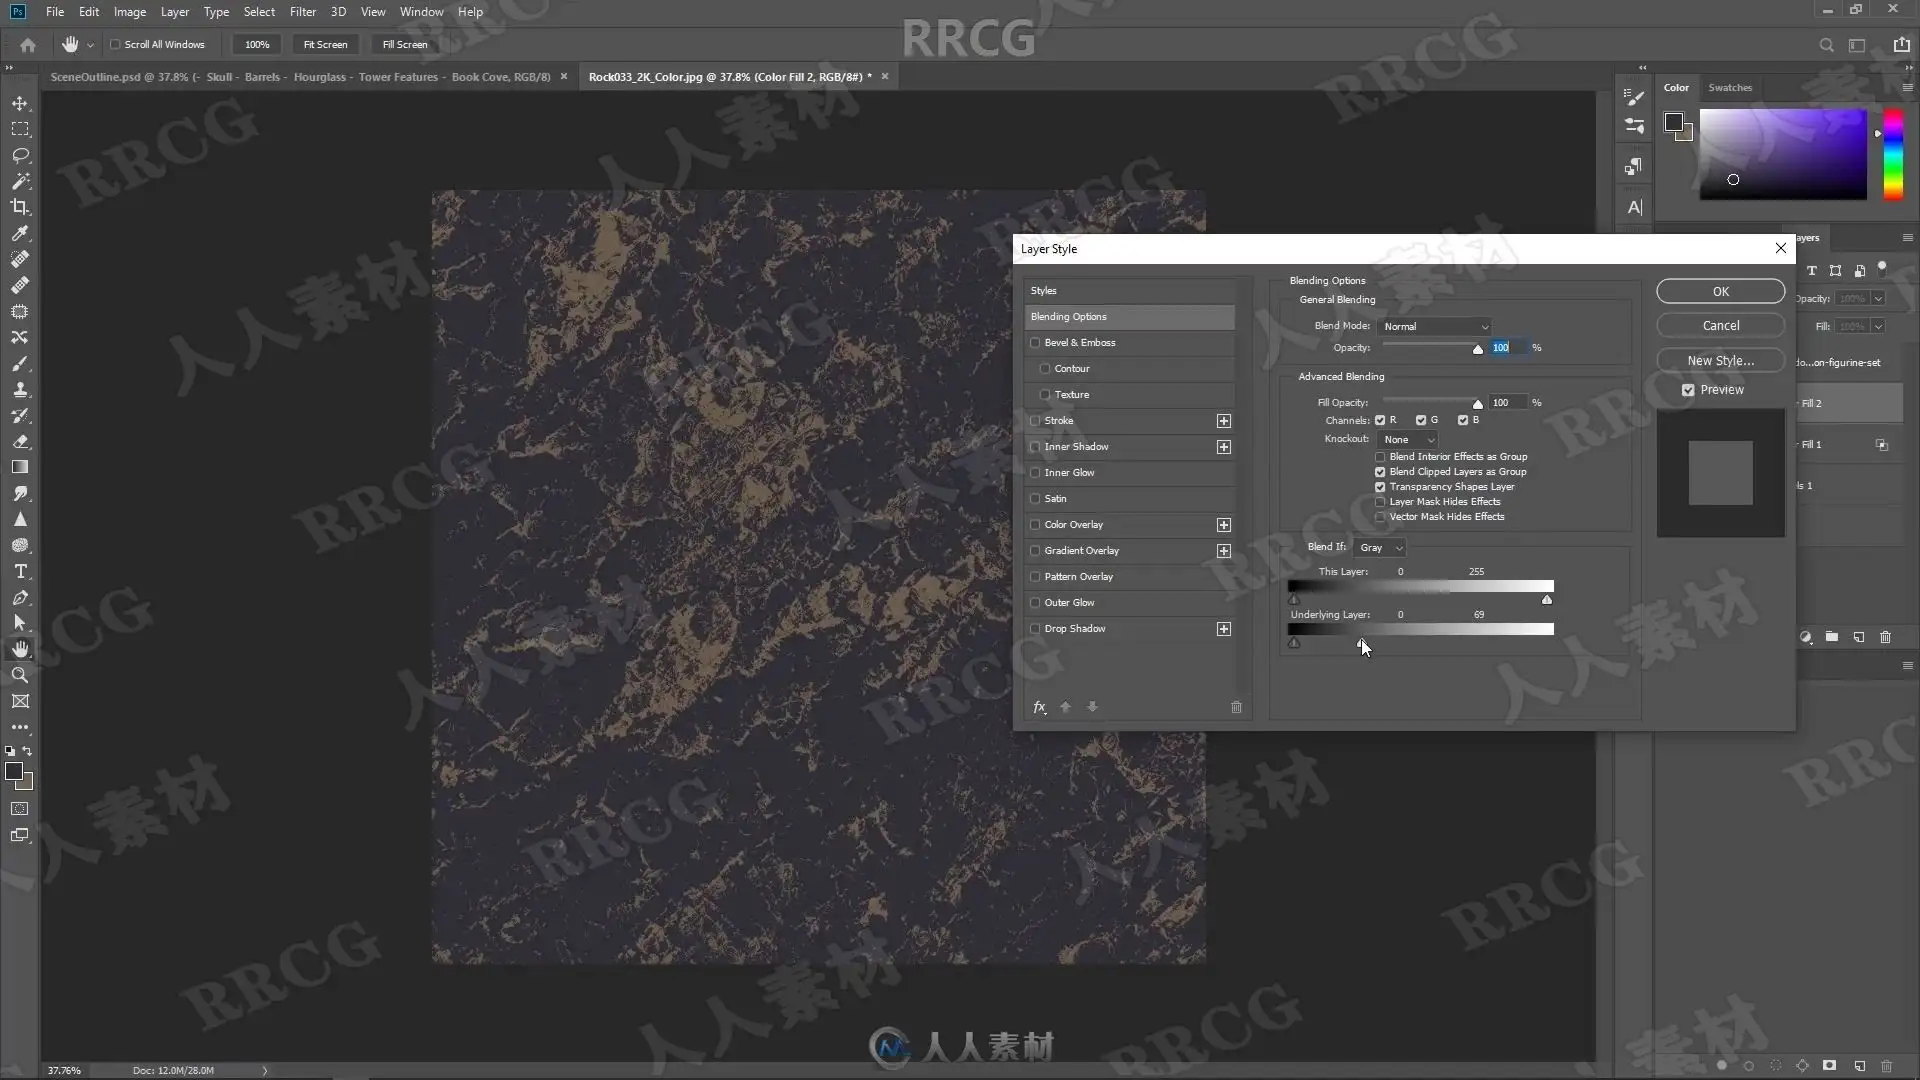Screen dimensions: 1920x1080
Task: Select the Gradient tool
Action: (20, 467)
